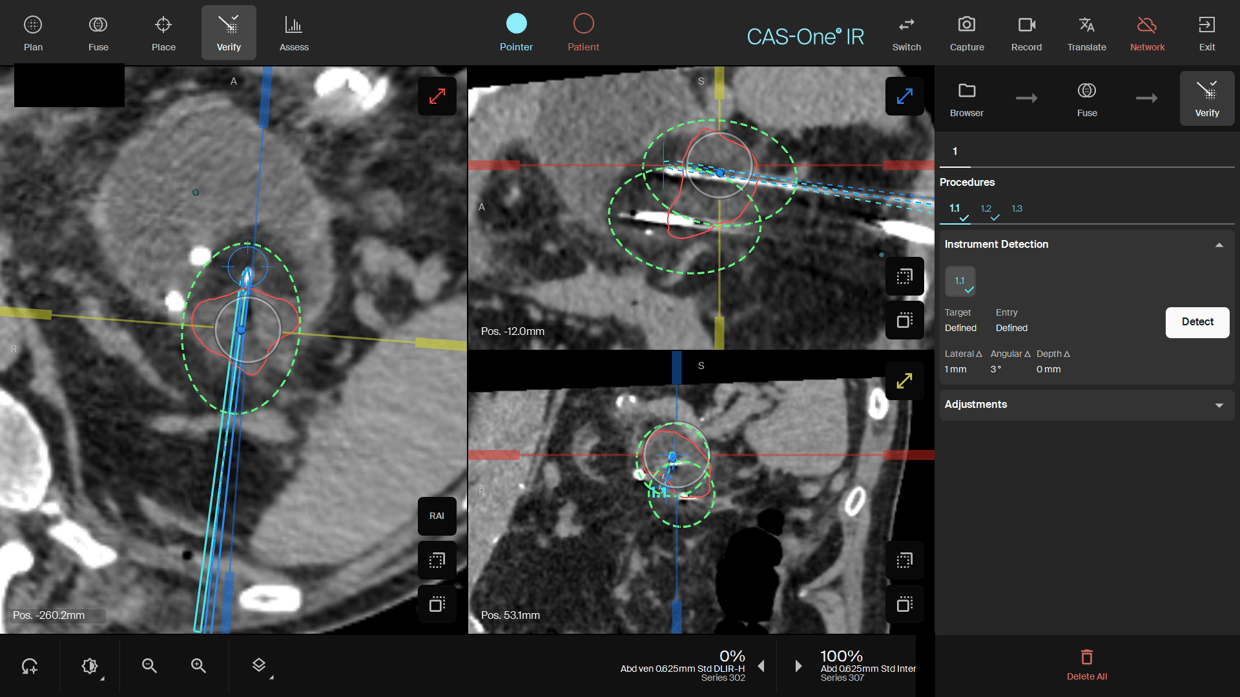Start recording with the Record icon
The image size is (1240, 697).
[1026, 33]
